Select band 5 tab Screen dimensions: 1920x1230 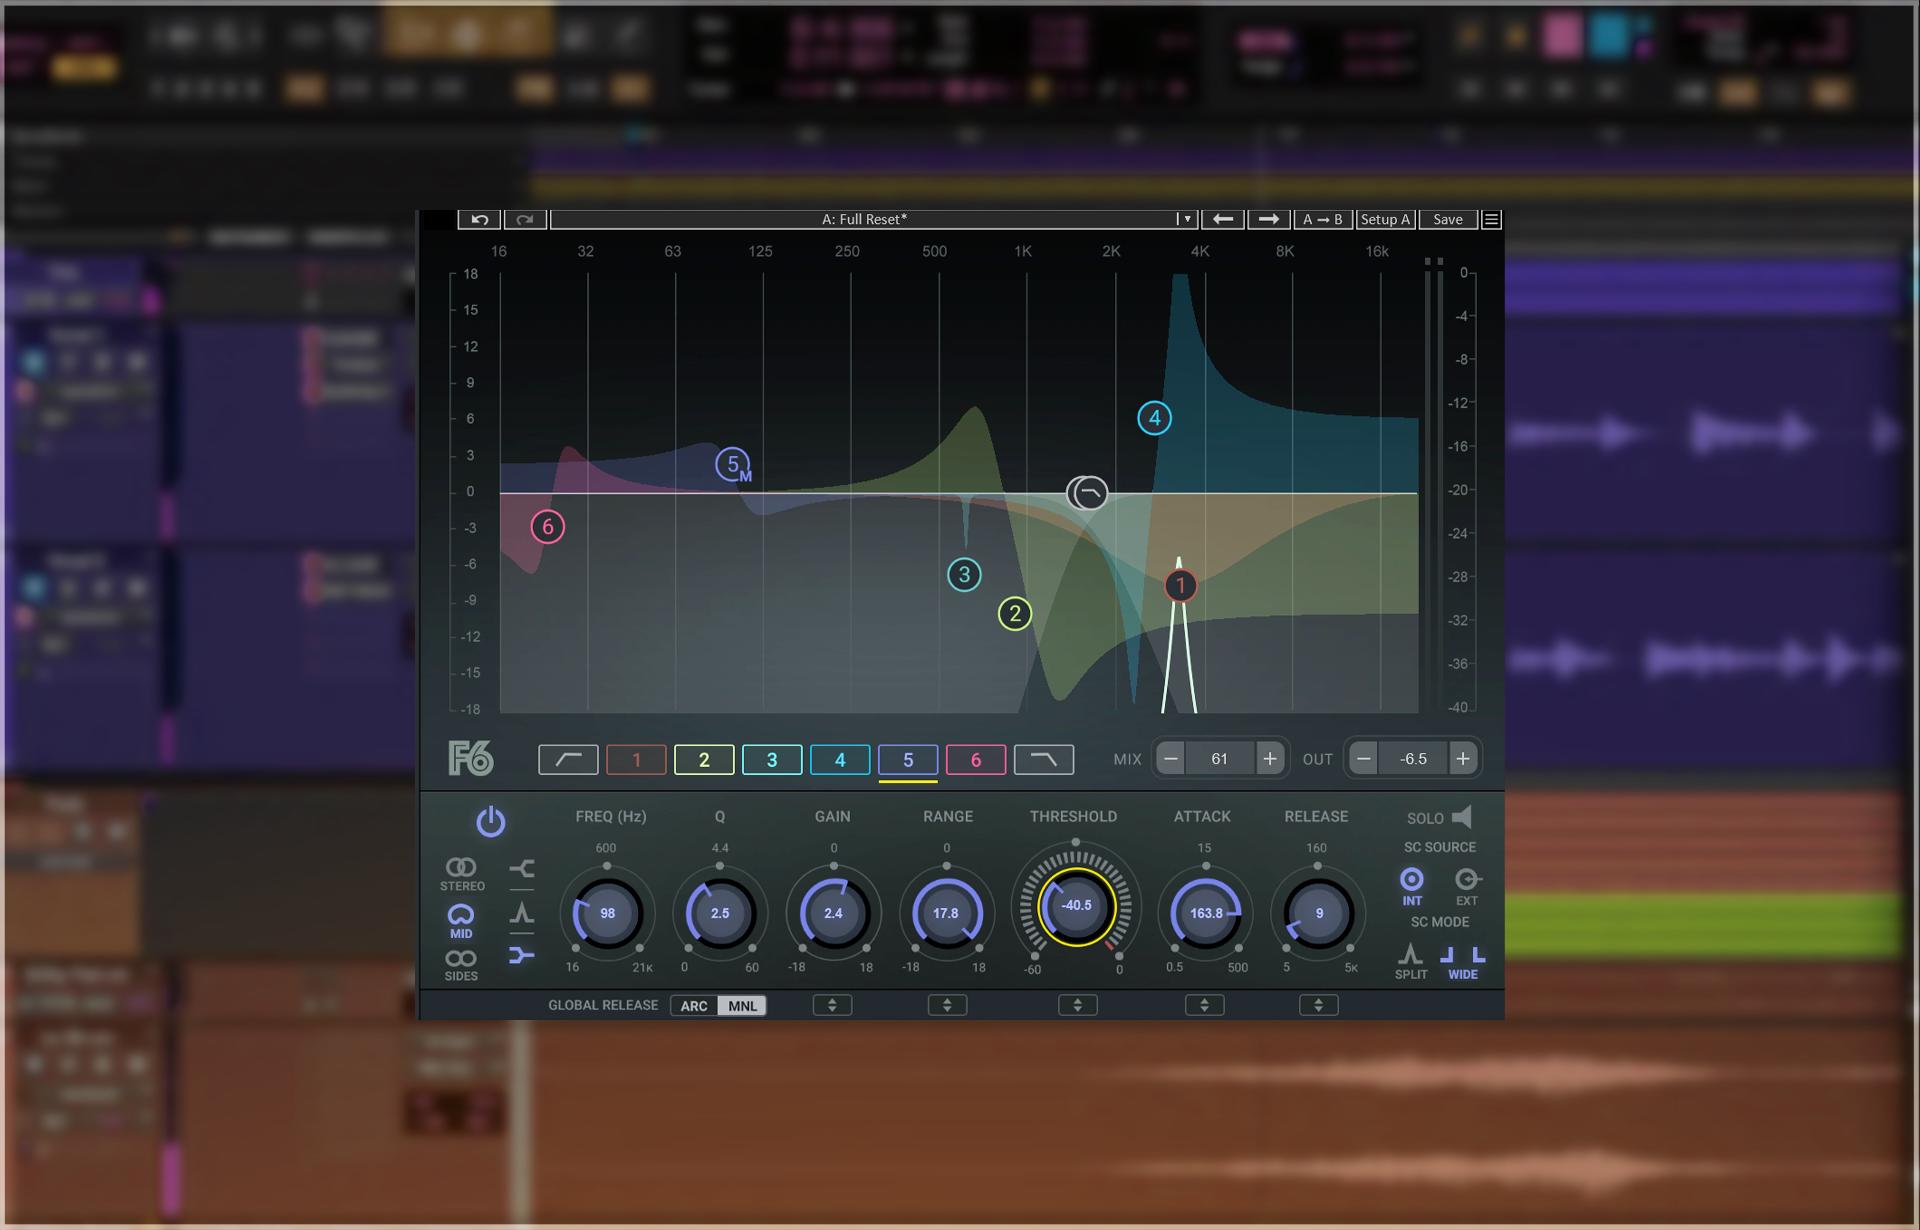(908, 759)
